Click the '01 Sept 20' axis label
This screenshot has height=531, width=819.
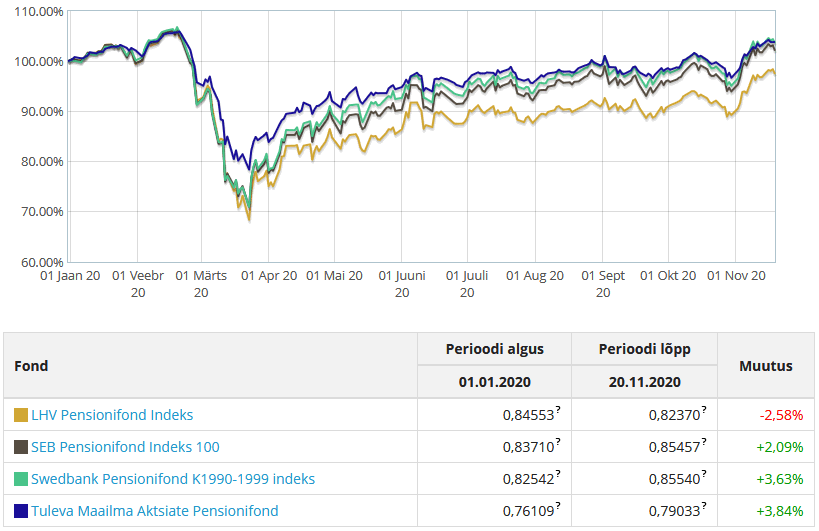[x=603, y=284]
